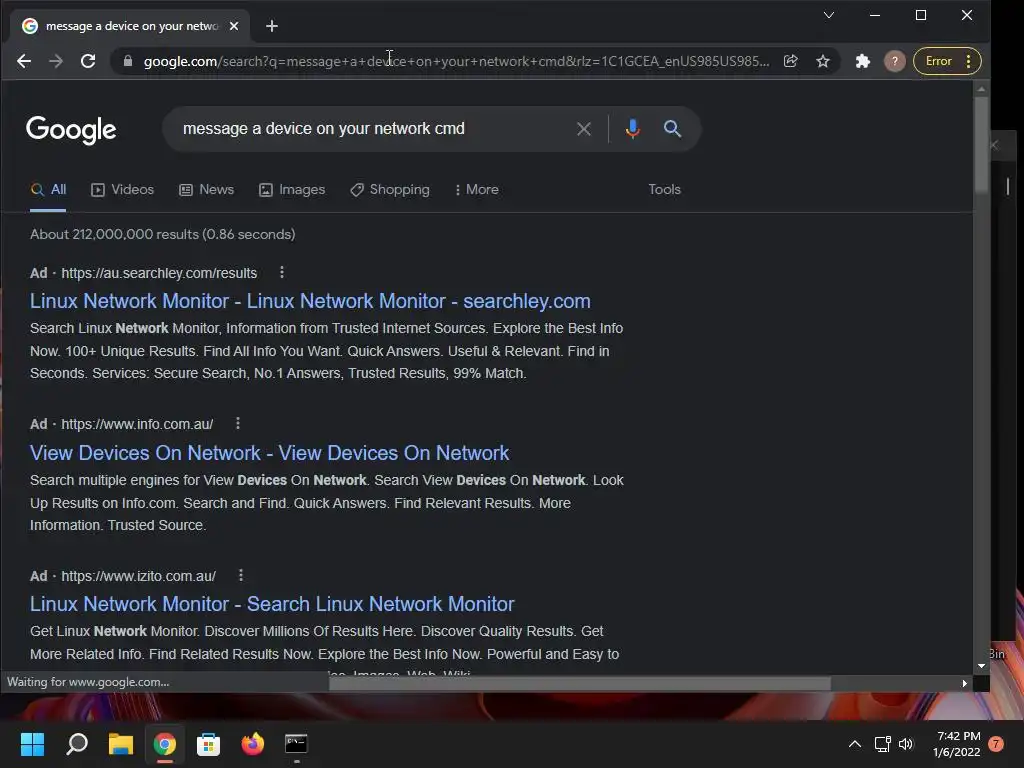Click the ad URL 'https://au.searchley.com/results'
1024x768 pixels.
point(159,274)
